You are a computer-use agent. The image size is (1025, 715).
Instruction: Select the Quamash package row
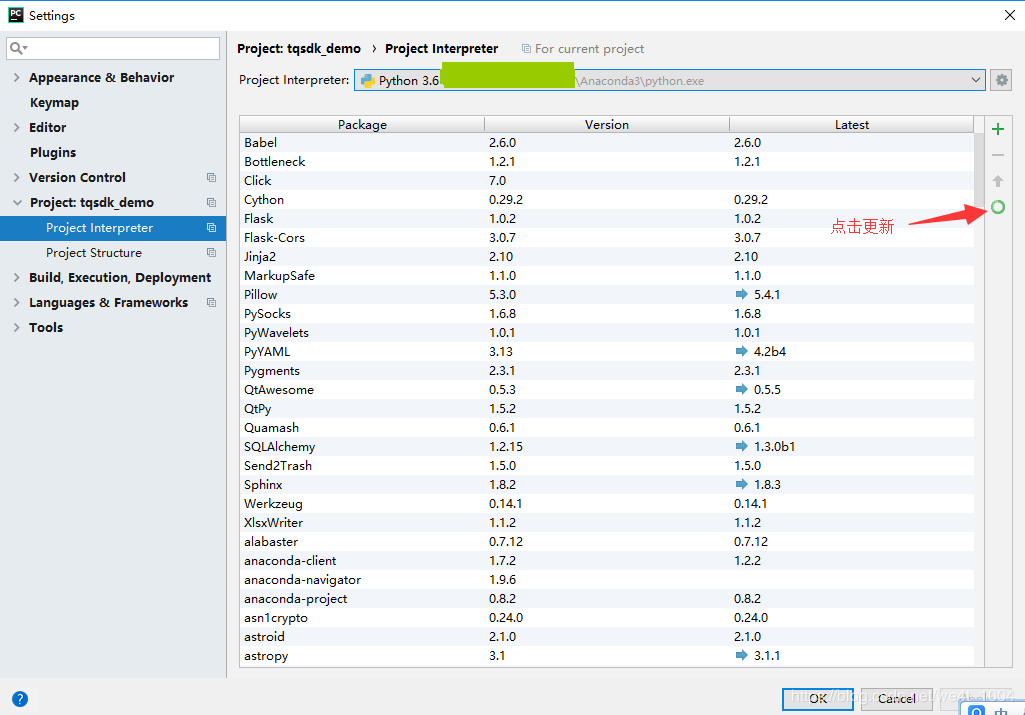[x=607, y=427]
